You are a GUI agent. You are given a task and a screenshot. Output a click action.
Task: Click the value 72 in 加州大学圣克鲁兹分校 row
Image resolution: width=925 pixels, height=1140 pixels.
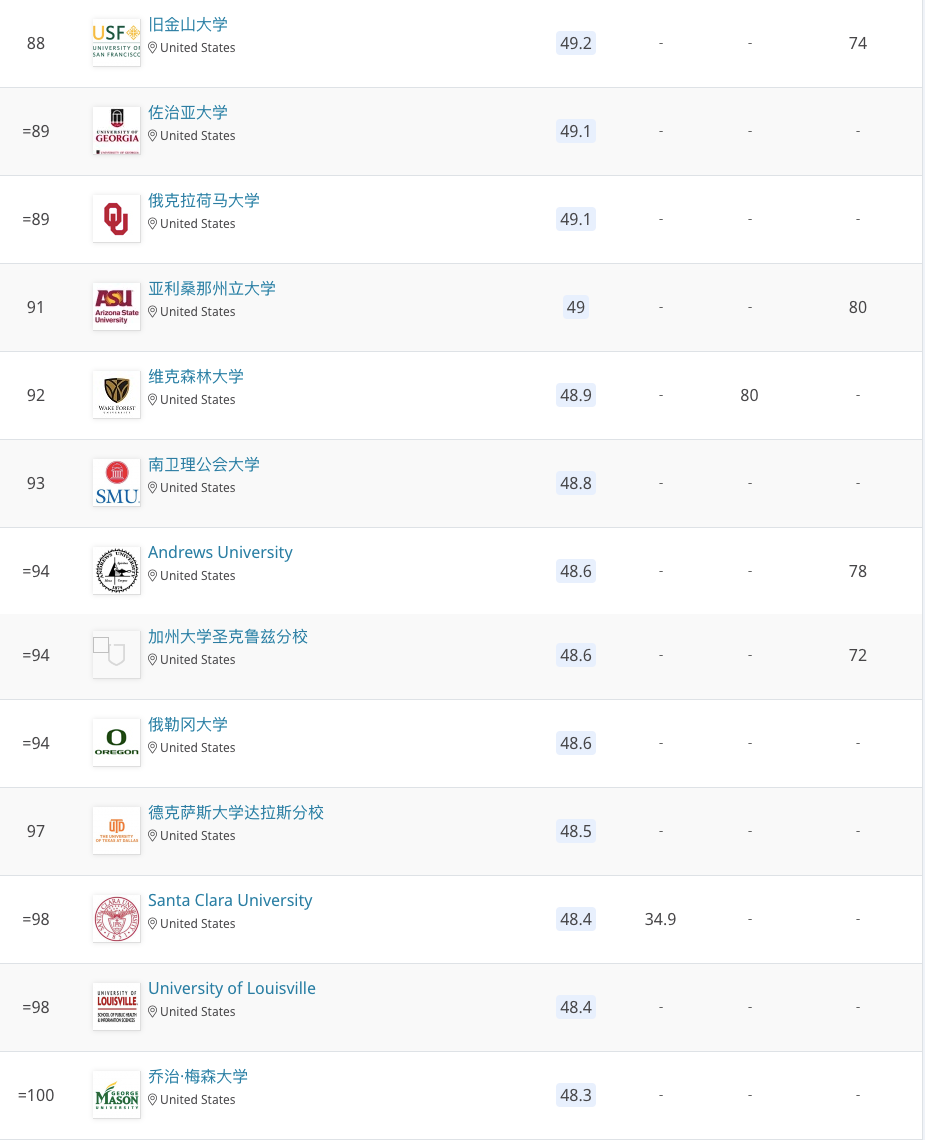(858, 656)
